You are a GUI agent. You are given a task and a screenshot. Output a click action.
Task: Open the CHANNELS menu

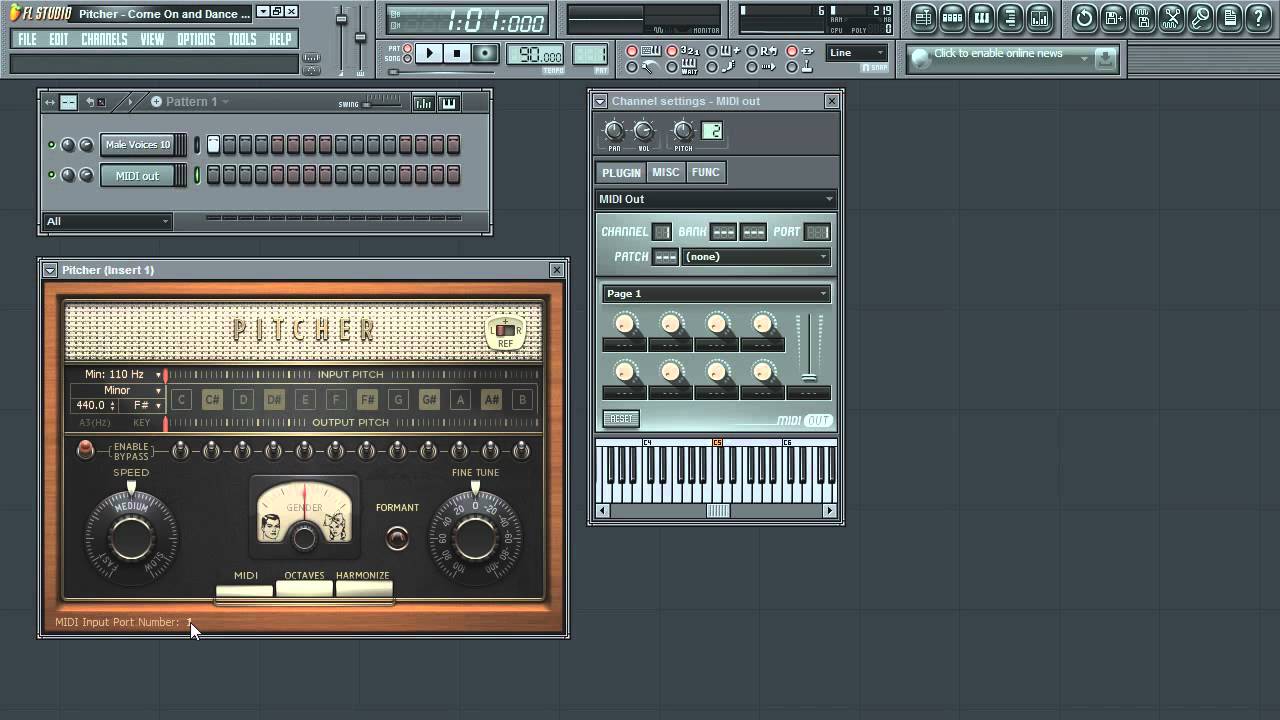(x=104, y=39)
